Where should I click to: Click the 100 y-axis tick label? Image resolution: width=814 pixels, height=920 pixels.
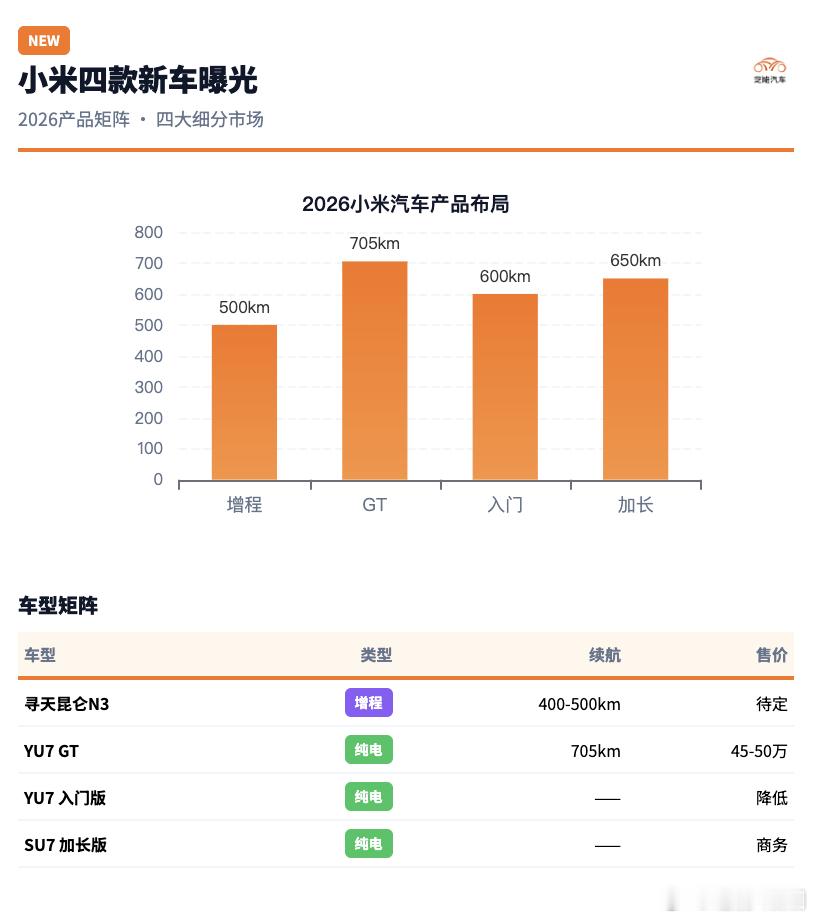point(150,449)
